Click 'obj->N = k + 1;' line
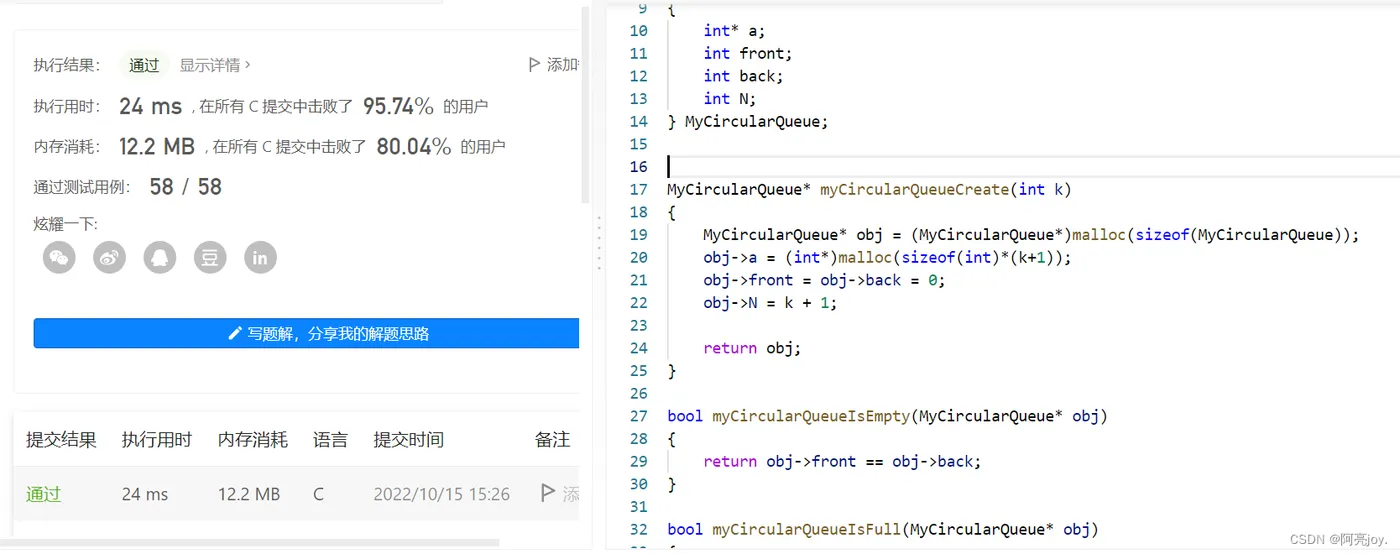The image size is (1400, 554). point(770,302)
